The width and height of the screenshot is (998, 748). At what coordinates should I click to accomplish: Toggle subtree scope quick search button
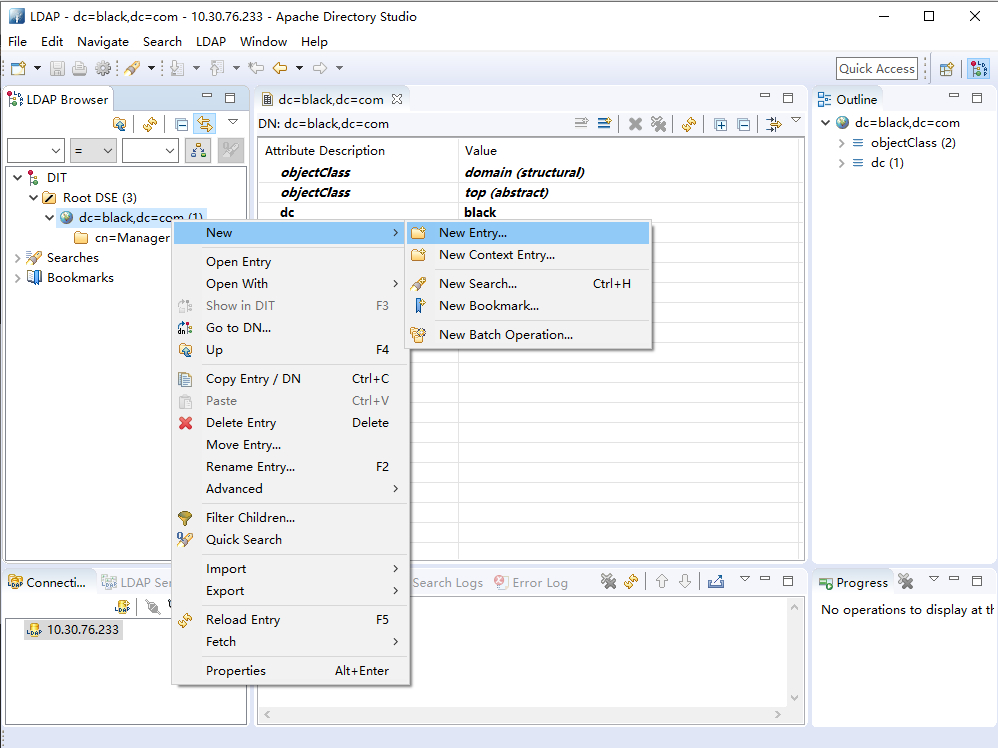[x=199, y=150]
